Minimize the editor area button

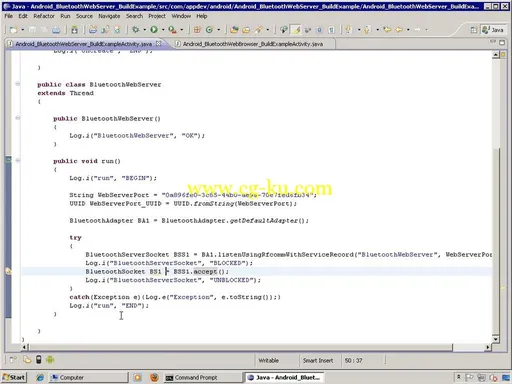pos(493,42)
